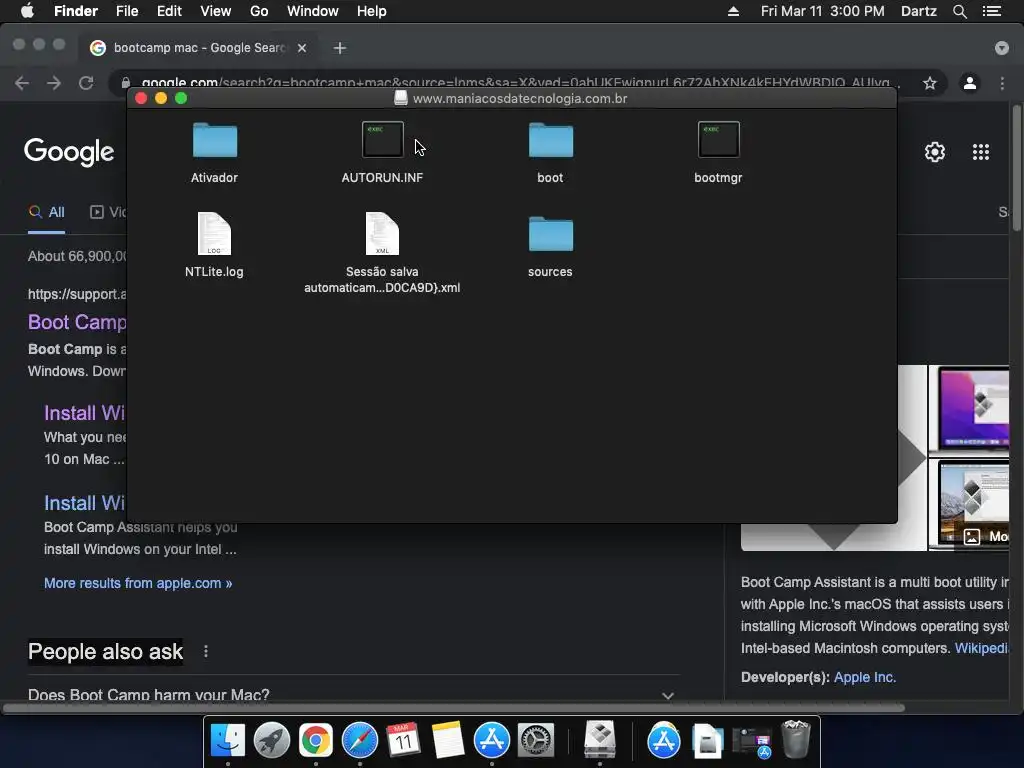Open the Downloads stack in the Dock
Viewport: 1024px width, 768px height.
[752, 741]
